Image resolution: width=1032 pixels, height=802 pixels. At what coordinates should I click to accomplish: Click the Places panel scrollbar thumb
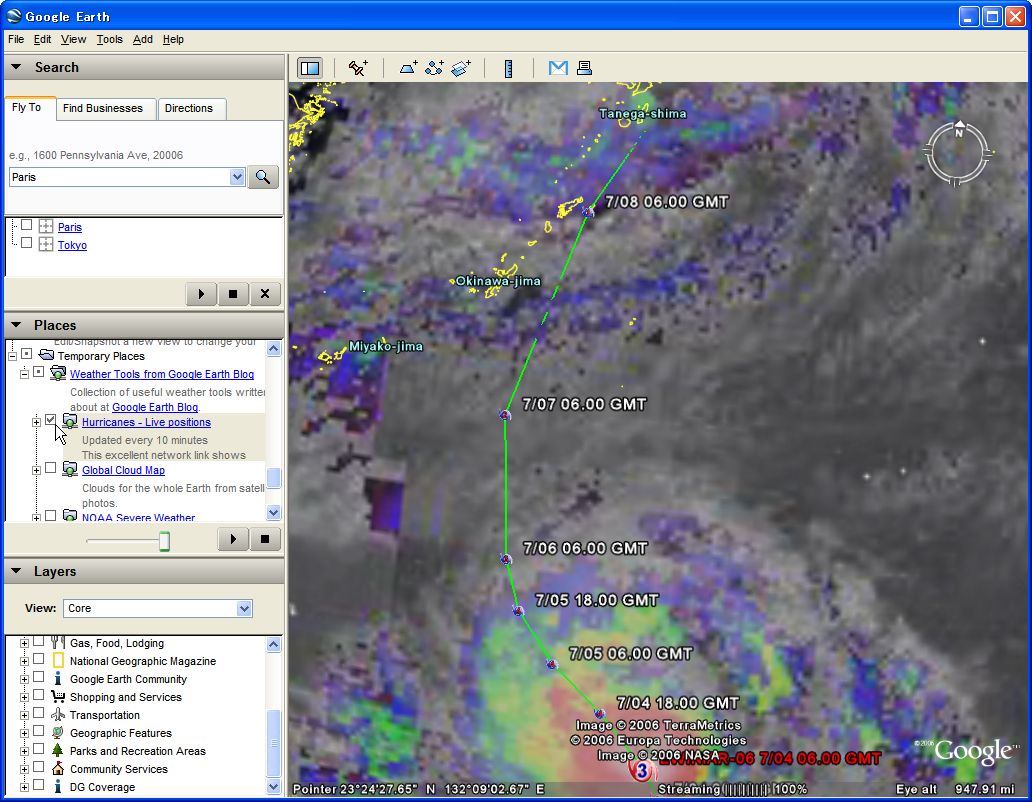point(274,478)
